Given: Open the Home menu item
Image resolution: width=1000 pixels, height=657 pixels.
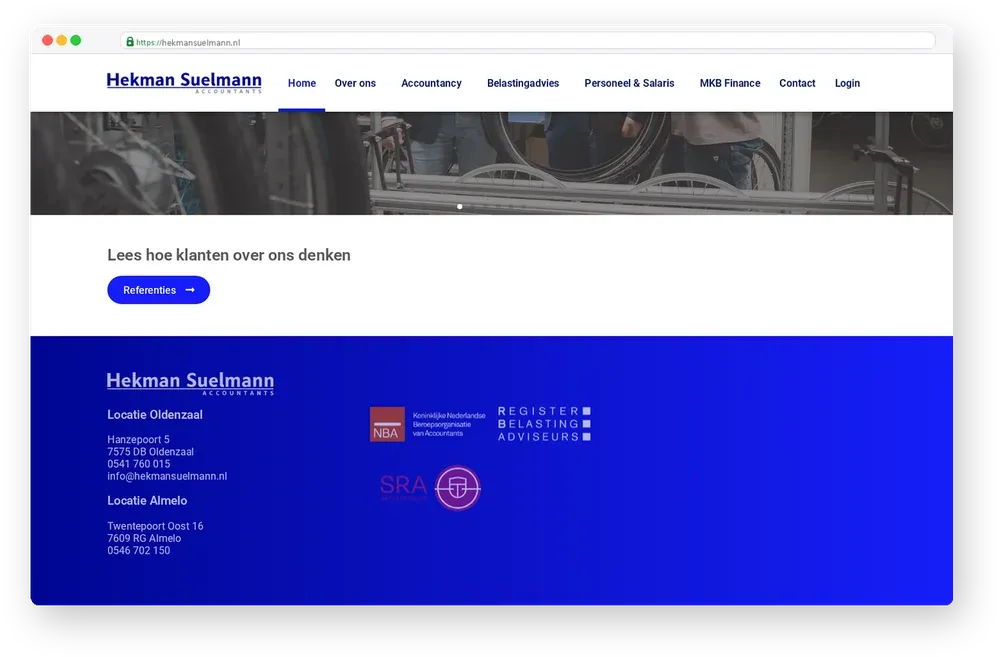Looking at the screenshot, I should pyautogui.click(x=302, y=83).
